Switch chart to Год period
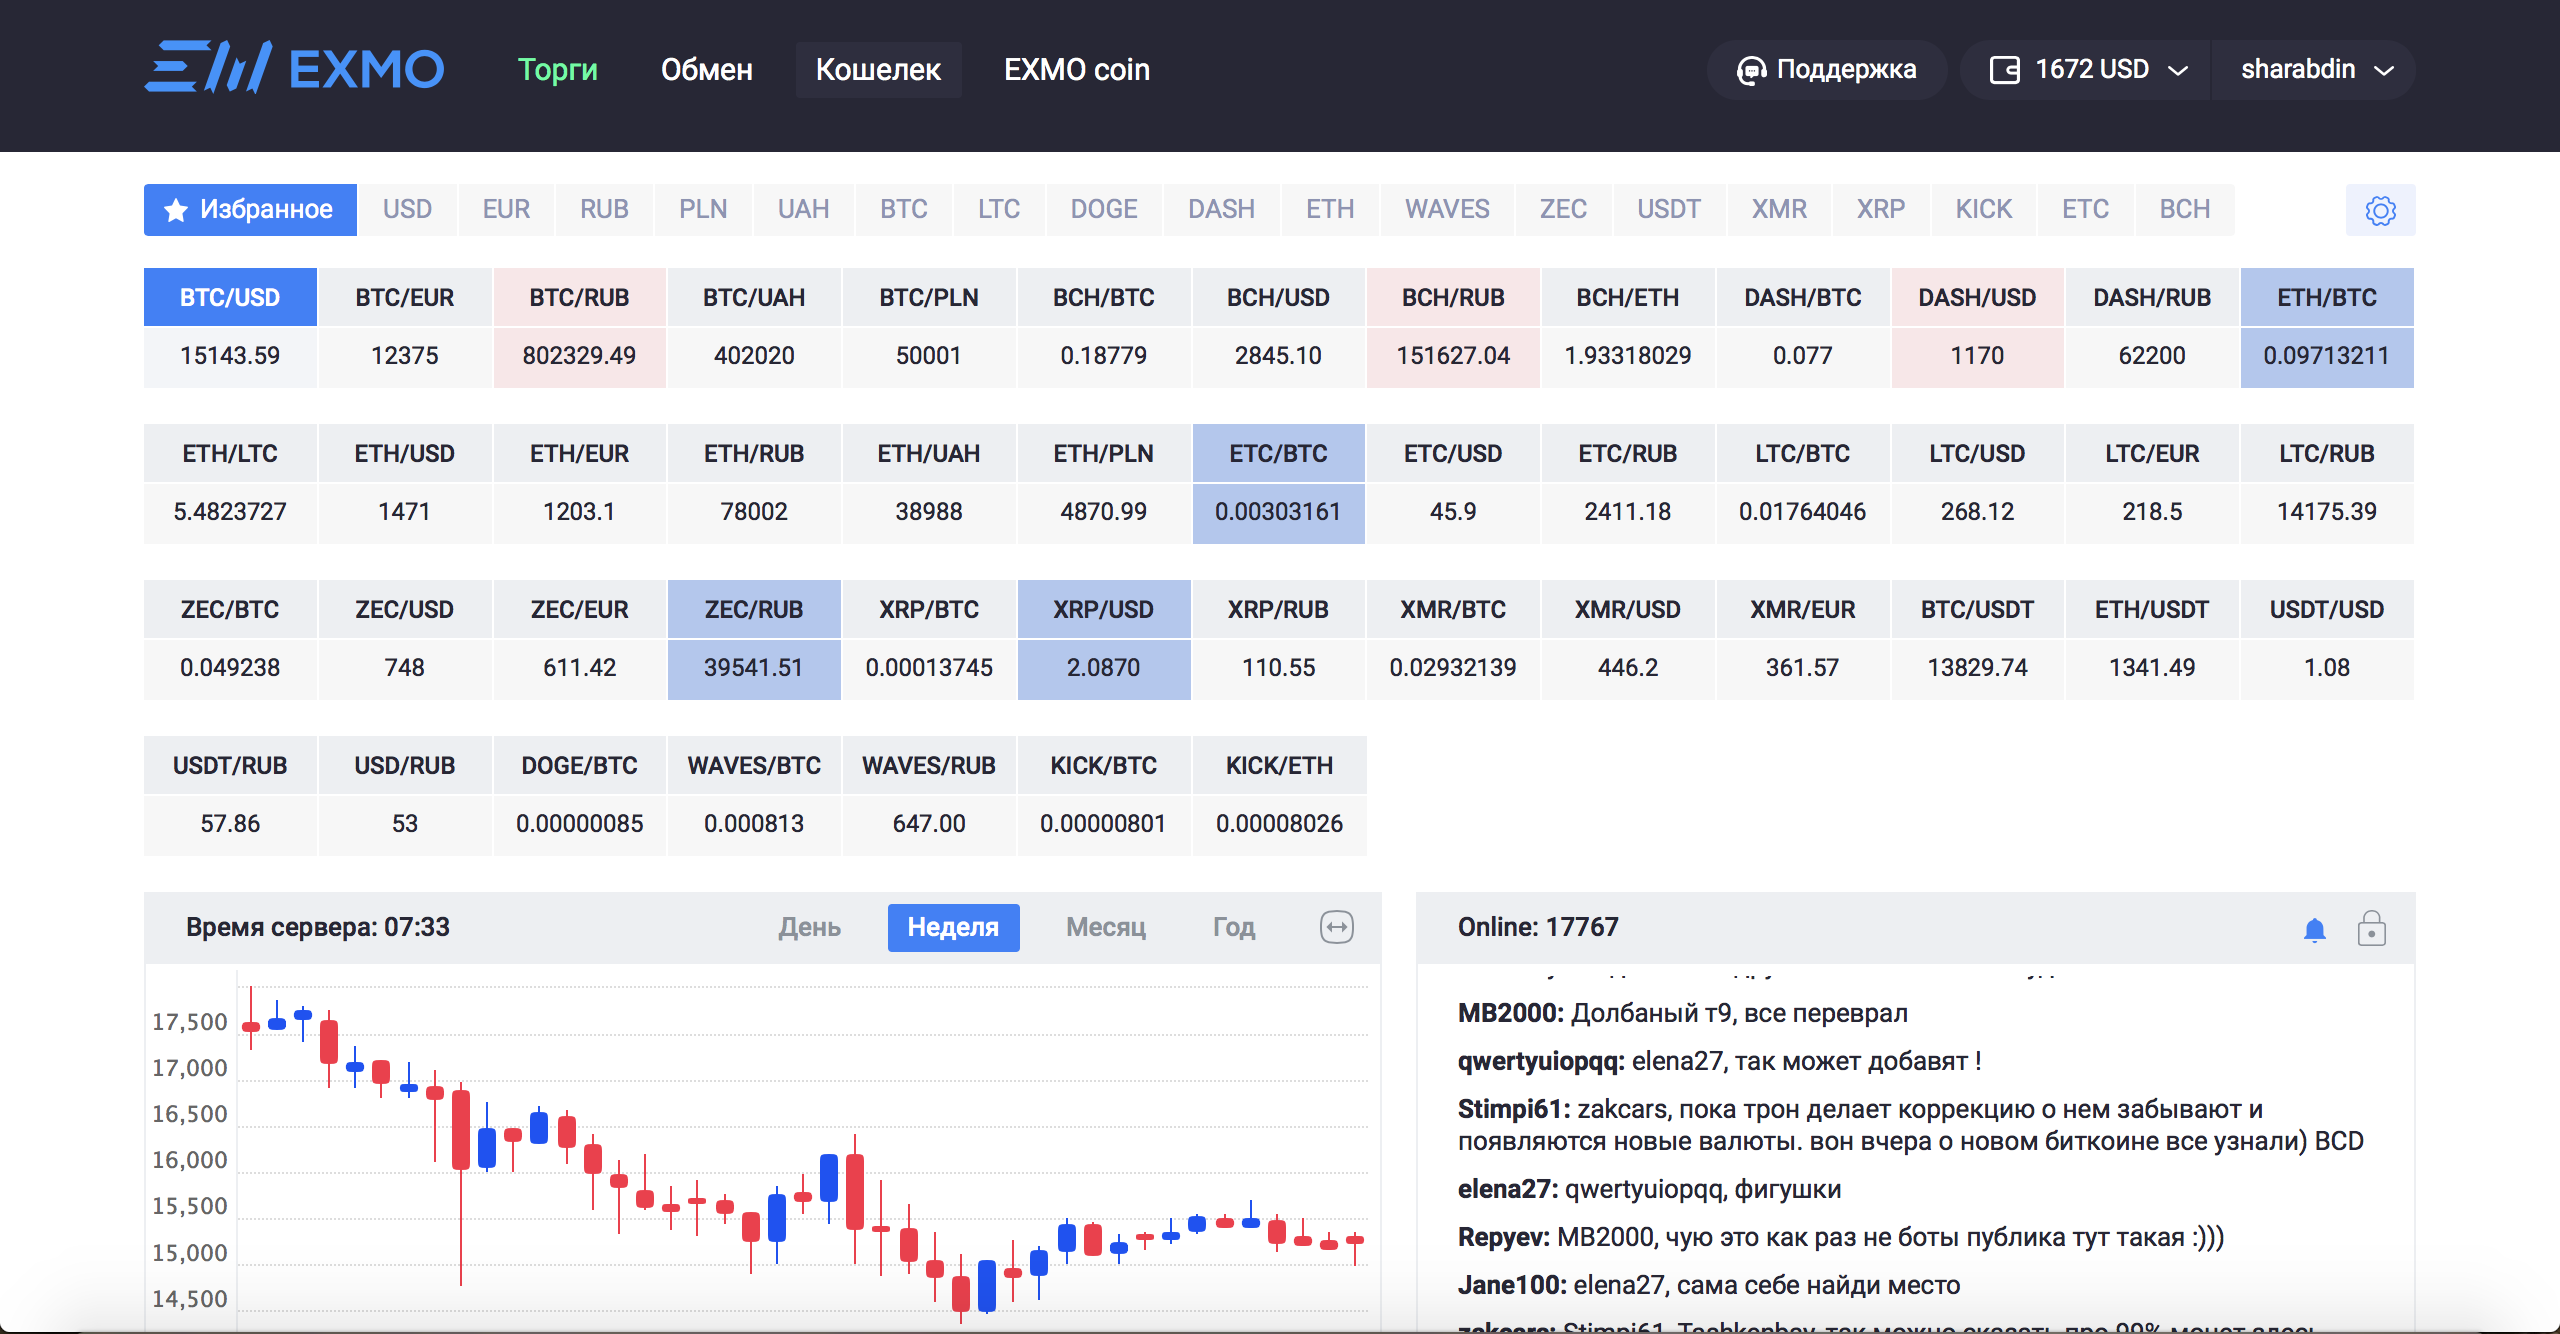The width and height of the screenshot is (2560, 1334). click(x=1233, y=927)
